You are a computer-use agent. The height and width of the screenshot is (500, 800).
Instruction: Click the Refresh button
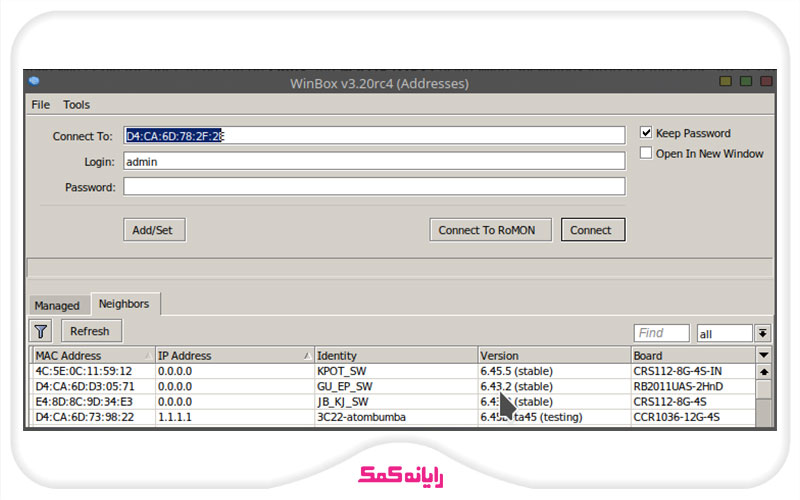tap(91, 331)
